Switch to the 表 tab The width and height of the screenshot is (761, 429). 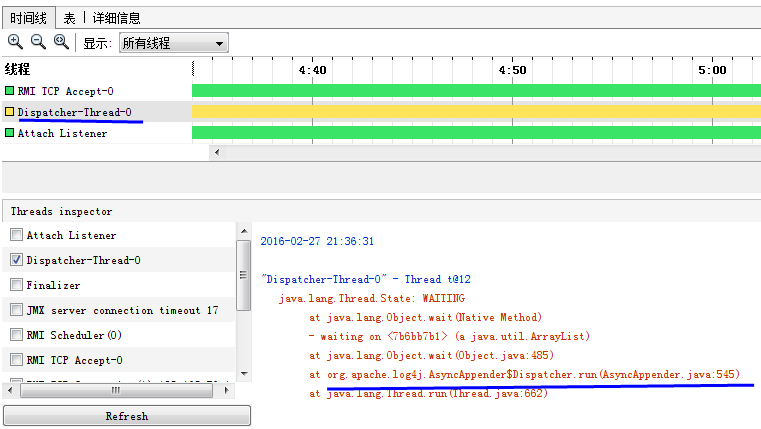[x=69, y=18]
